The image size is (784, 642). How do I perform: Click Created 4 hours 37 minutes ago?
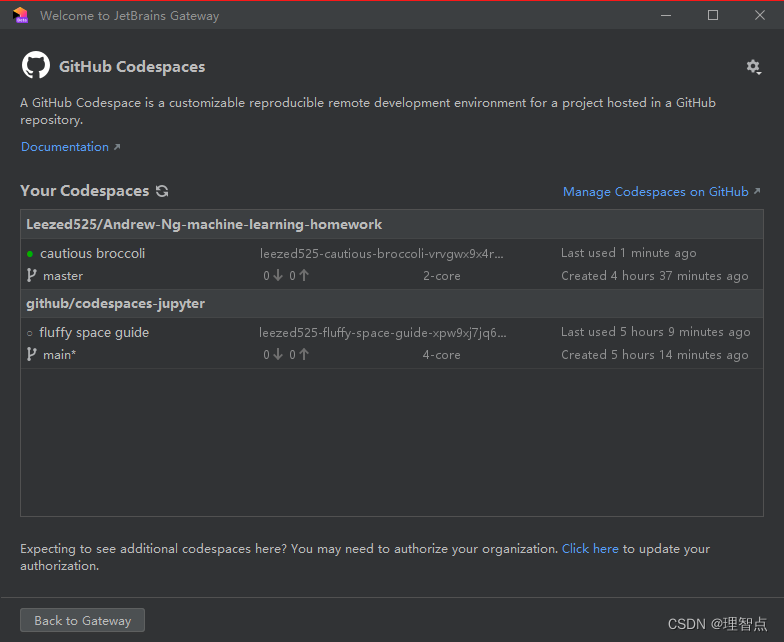point(654,276)
